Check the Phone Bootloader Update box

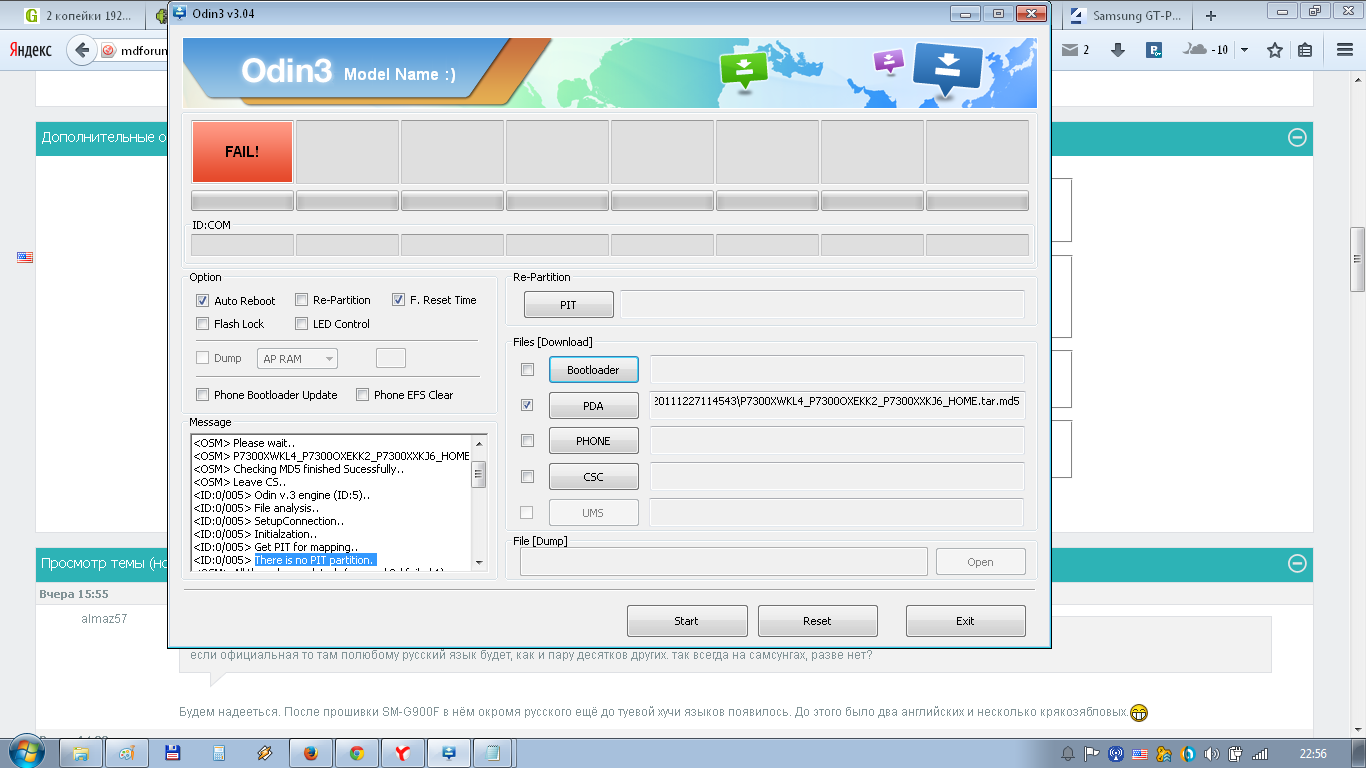coord(202,395)
